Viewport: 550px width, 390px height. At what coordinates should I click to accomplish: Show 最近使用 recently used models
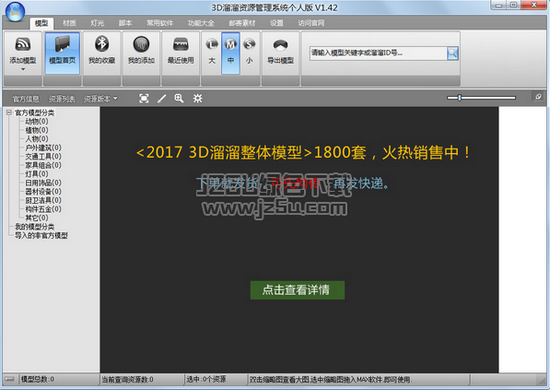(x=181, y=45)
